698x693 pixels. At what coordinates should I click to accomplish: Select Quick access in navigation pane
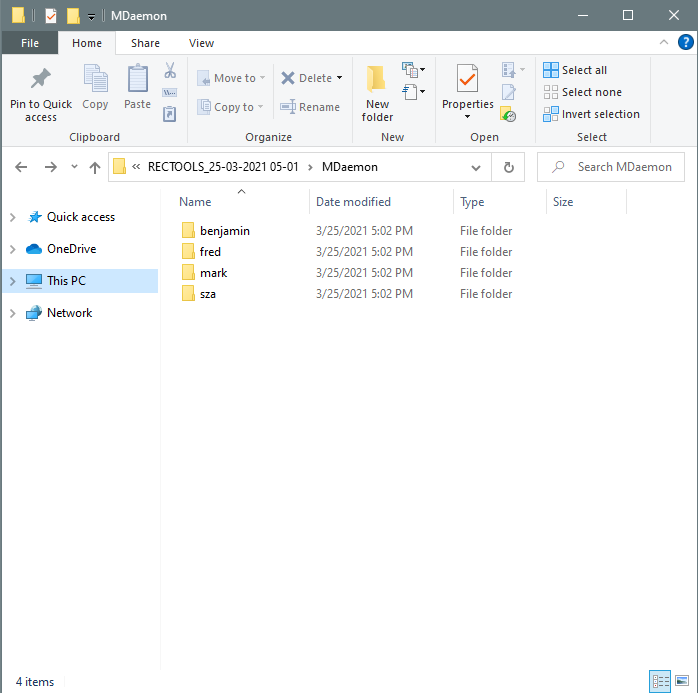[x=81, y=217]
